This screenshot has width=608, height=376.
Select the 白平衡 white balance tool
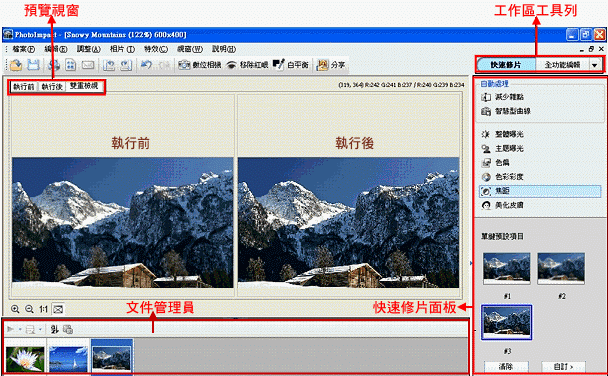click(x=291, y=65)
